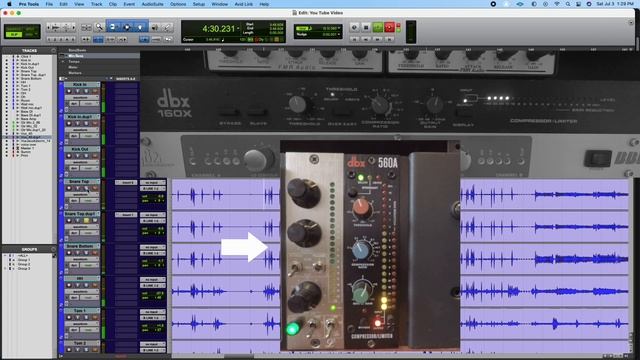Viewport: 640px width, 360px height.
Task: Open Snare Top output path selector
Action: [153, 188]
